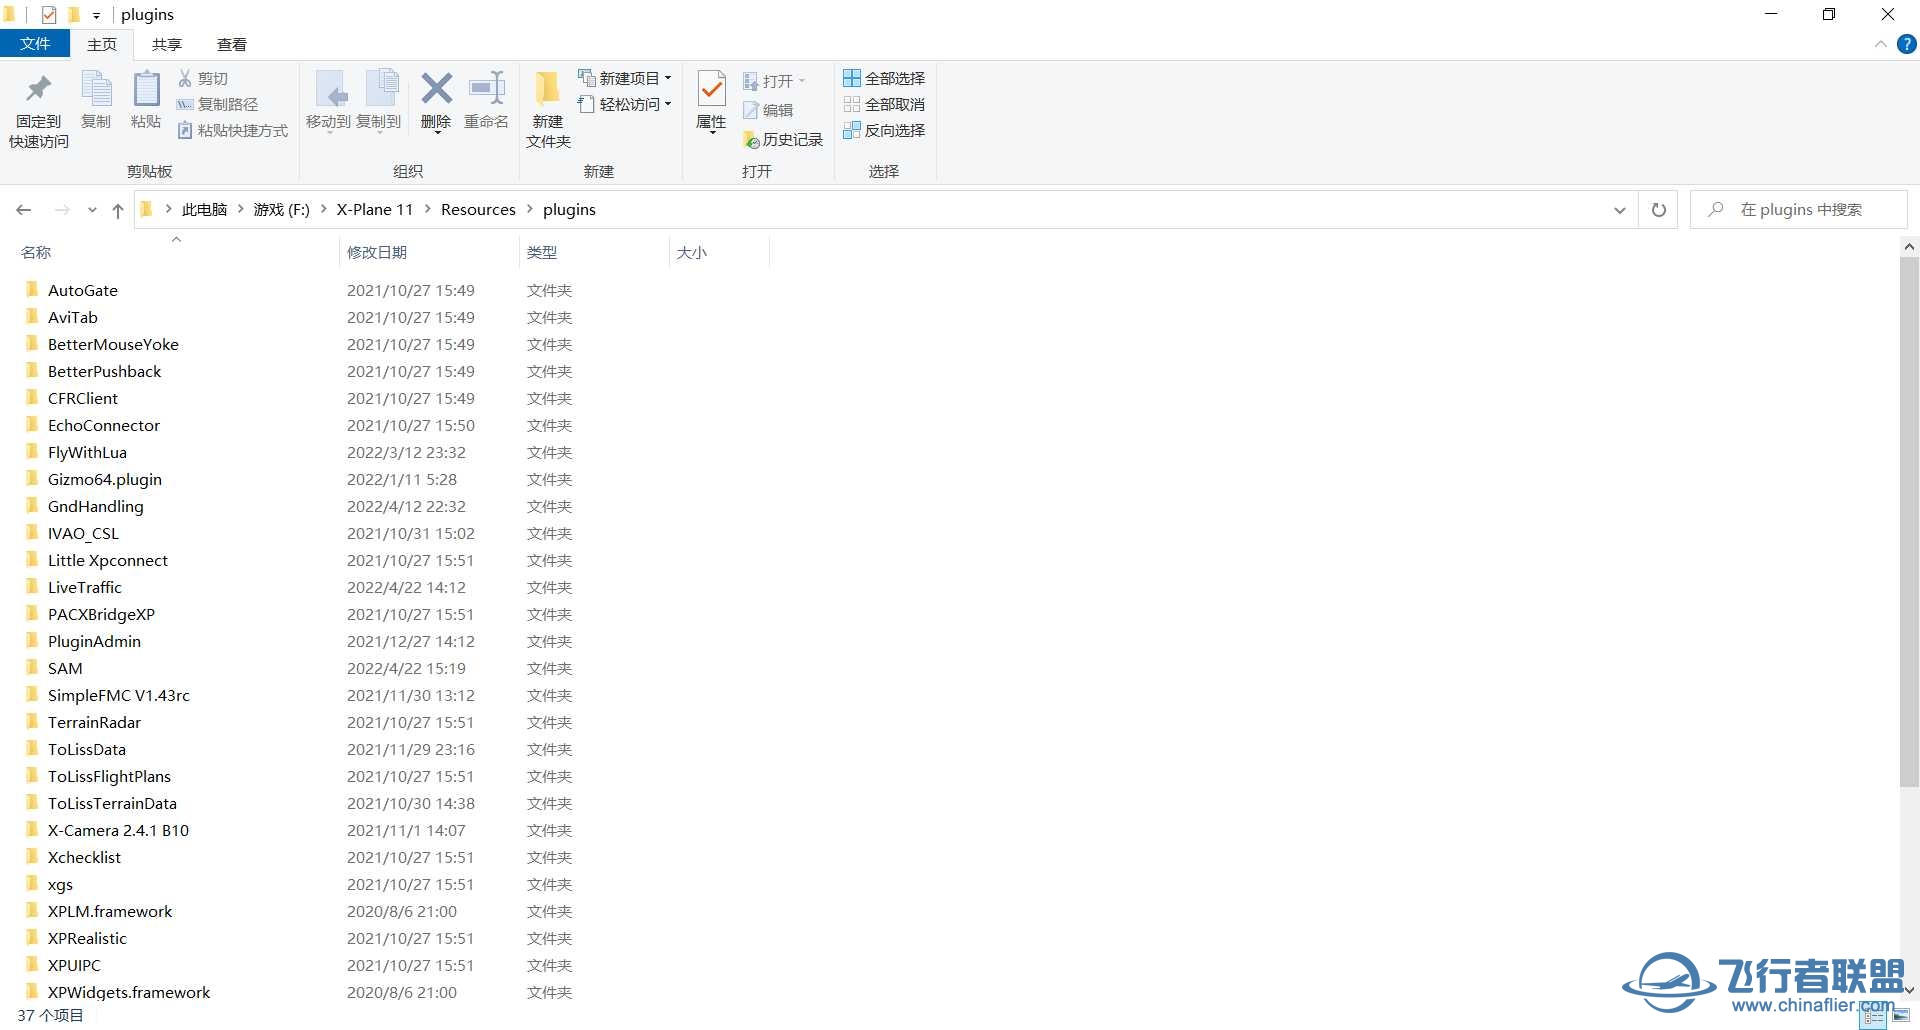The image size is (1920, 1030).
Task: Open the Easy access (轻松访问) dropdown
Action: click(625, 104)
